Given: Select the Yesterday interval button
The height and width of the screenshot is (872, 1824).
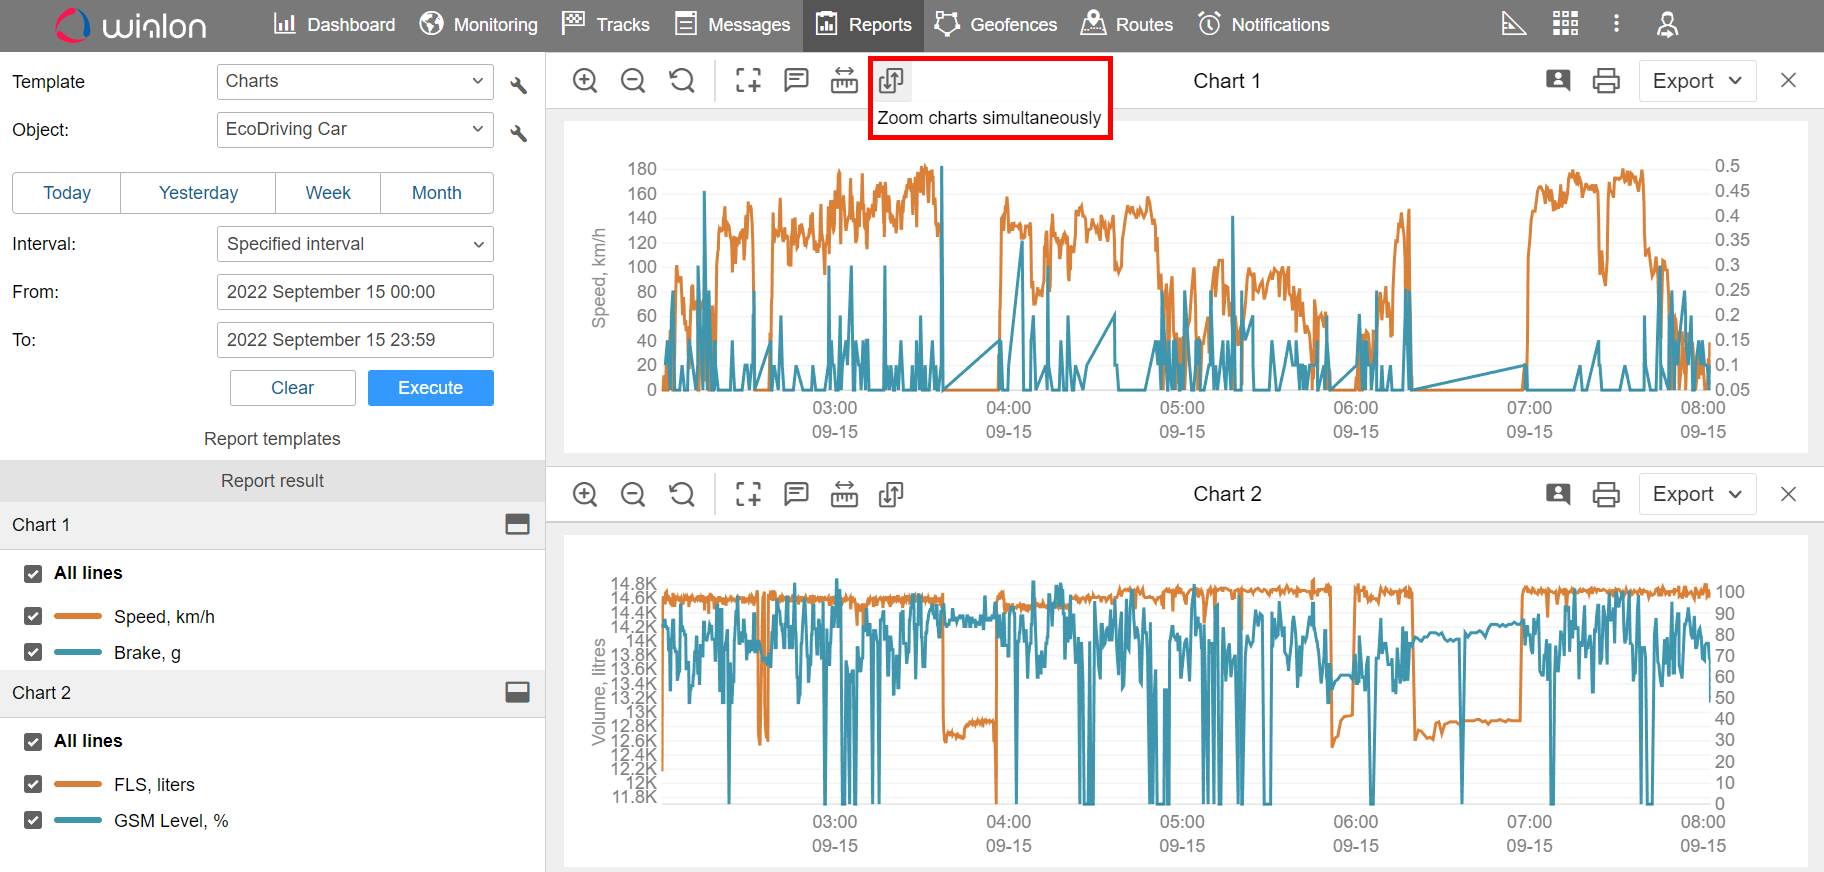Looking at the screenshot, I should (x=198, y=193).
